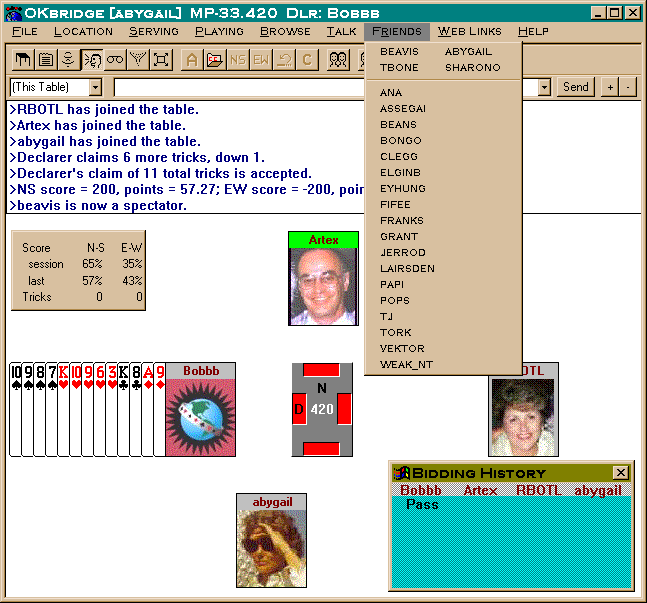
Task: Click abygail's player photo
Action: pos(272,548)
